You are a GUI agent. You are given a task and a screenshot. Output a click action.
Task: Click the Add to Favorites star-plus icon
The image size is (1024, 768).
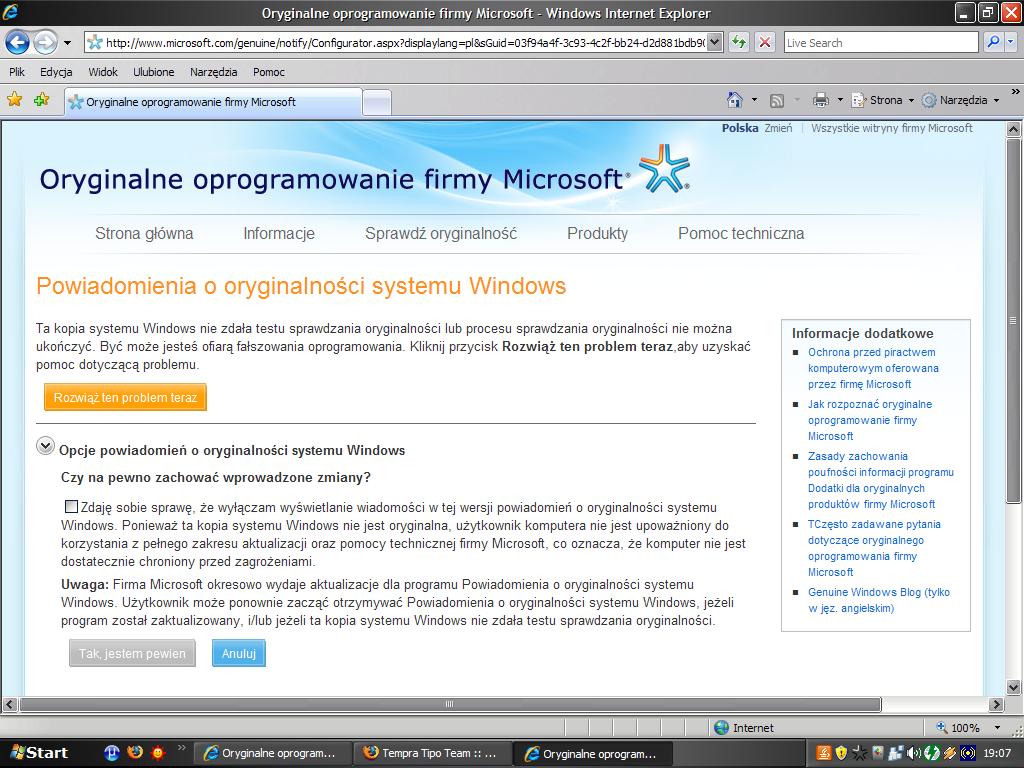[42, 100]
